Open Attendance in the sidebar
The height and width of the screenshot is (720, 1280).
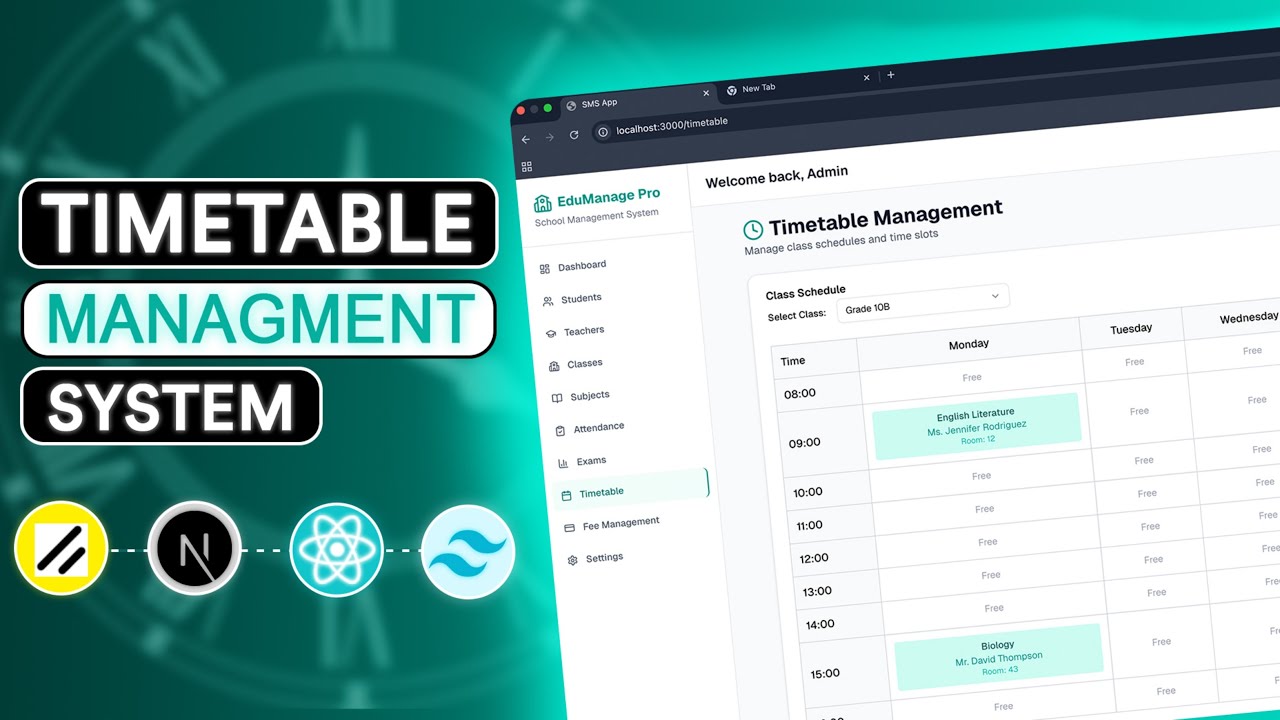pos(590,428)
